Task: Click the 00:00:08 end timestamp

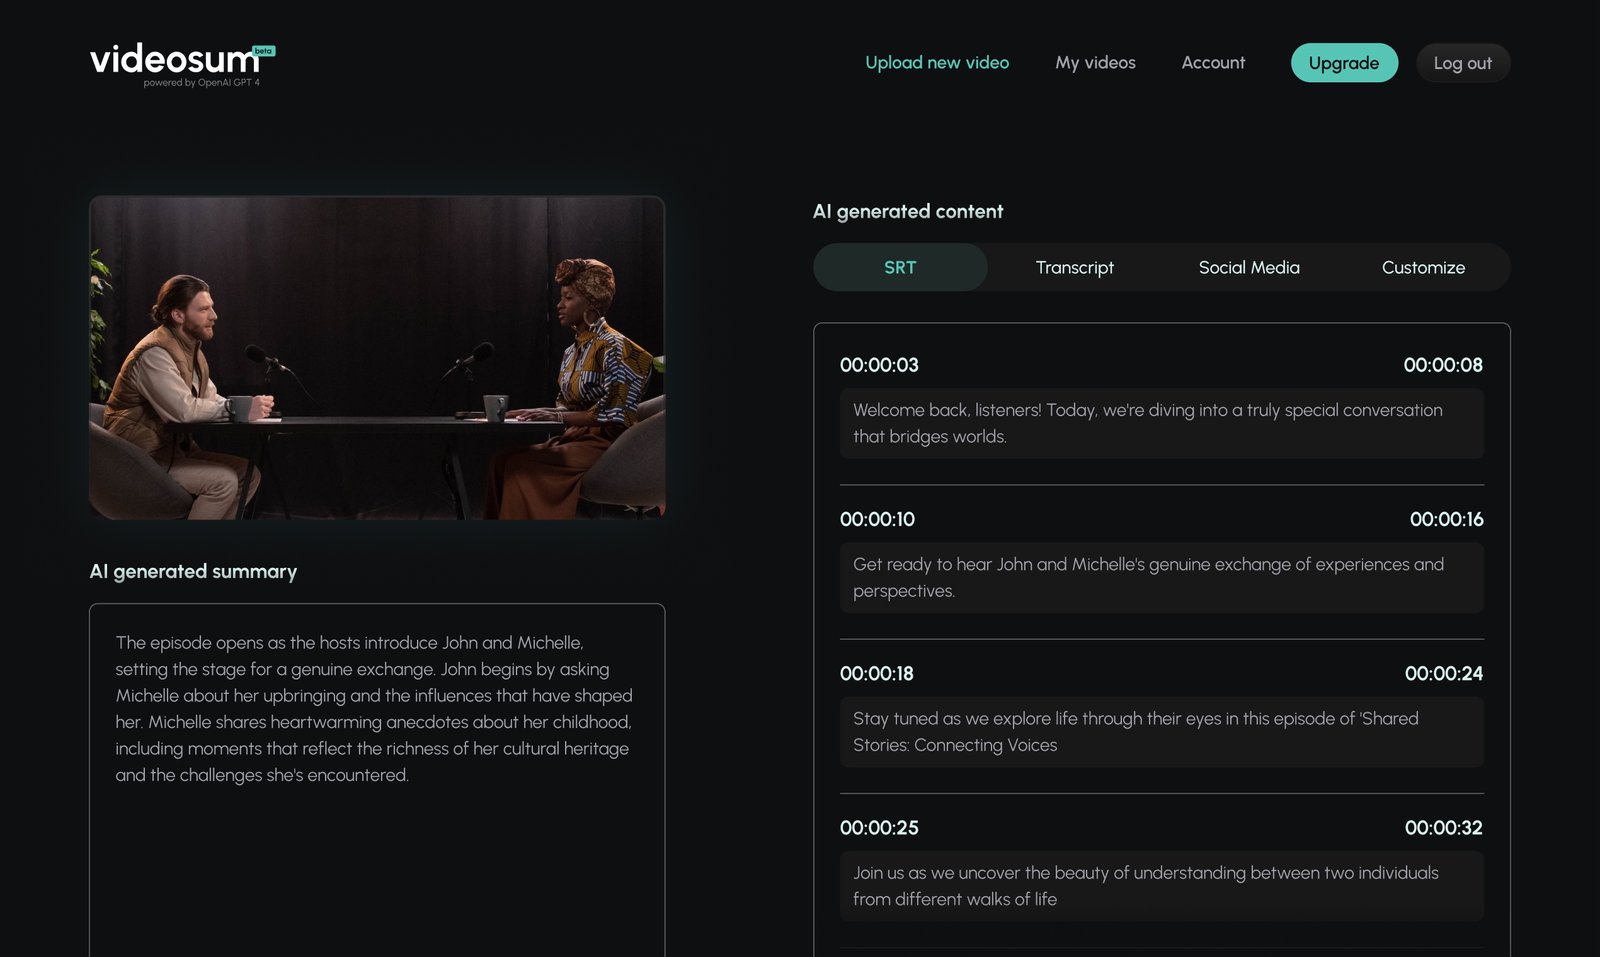Action: (x=1444, y=365)
